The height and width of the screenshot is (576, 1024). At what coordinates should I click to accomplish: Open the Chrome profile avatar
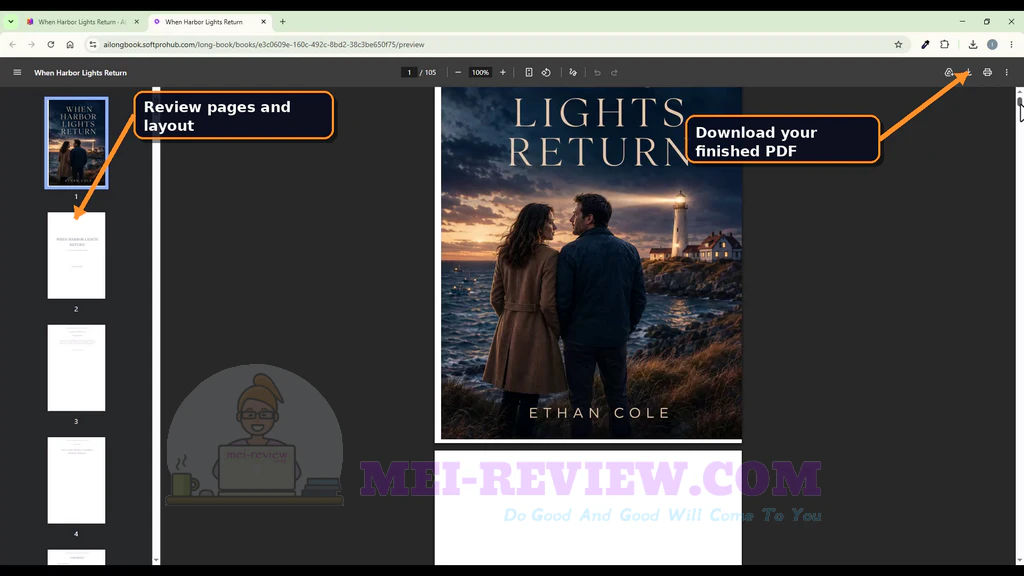click(x=992, y=44)
